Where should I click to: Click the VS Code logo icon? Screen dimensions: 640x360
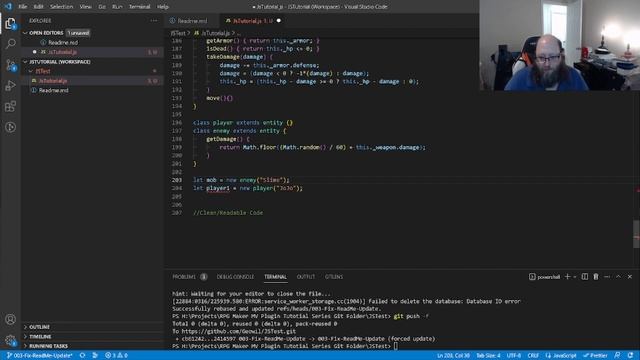click(x=8, y=7)
